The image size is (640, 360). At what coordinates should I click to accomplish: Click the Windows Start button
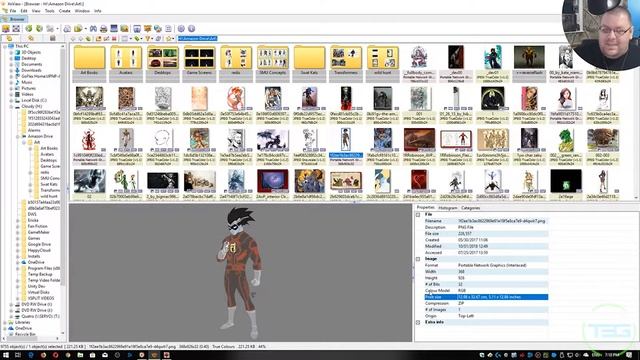pos(5,355)
